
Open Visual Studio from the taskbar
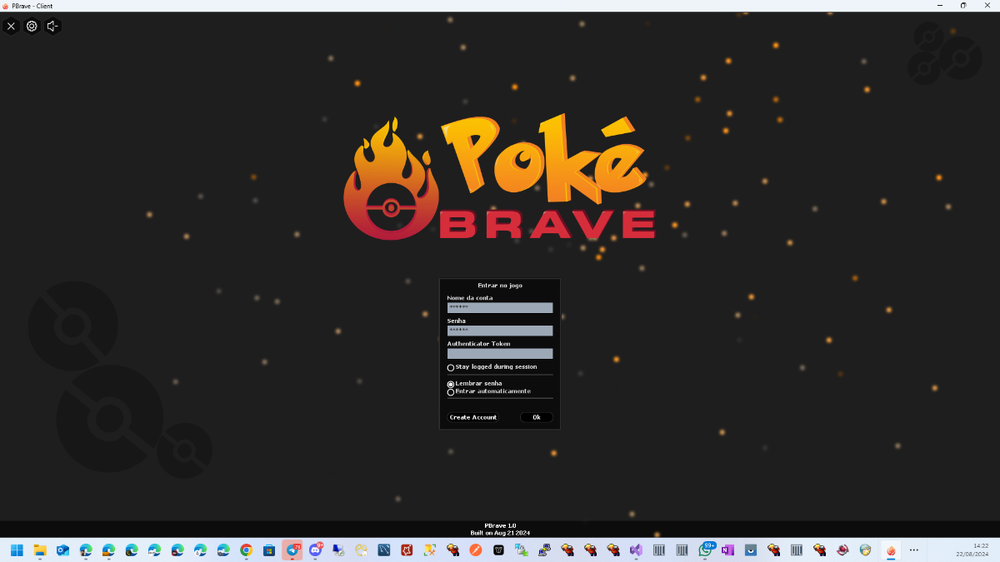coord(635,550)
